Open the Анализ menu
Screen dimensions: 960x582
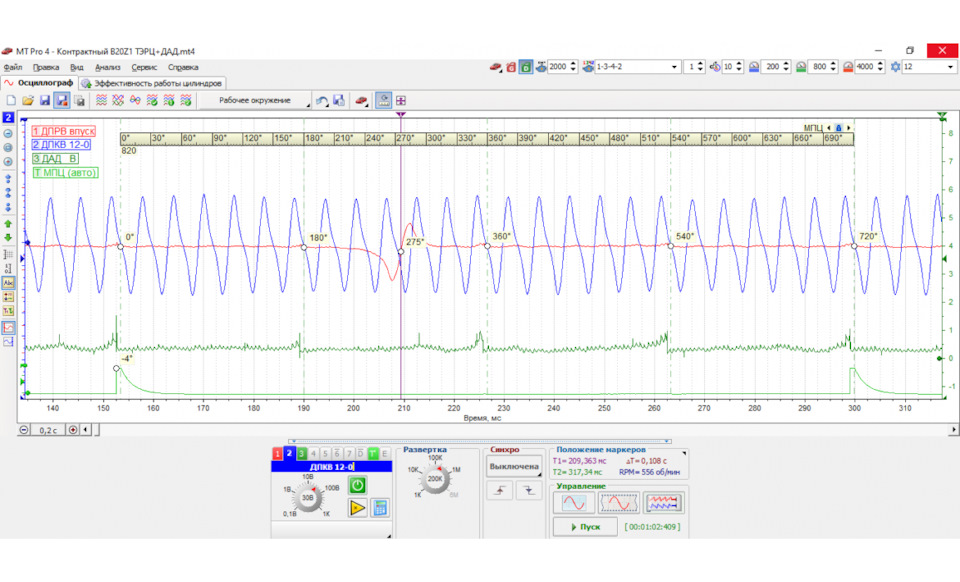(x=108, y=67)
